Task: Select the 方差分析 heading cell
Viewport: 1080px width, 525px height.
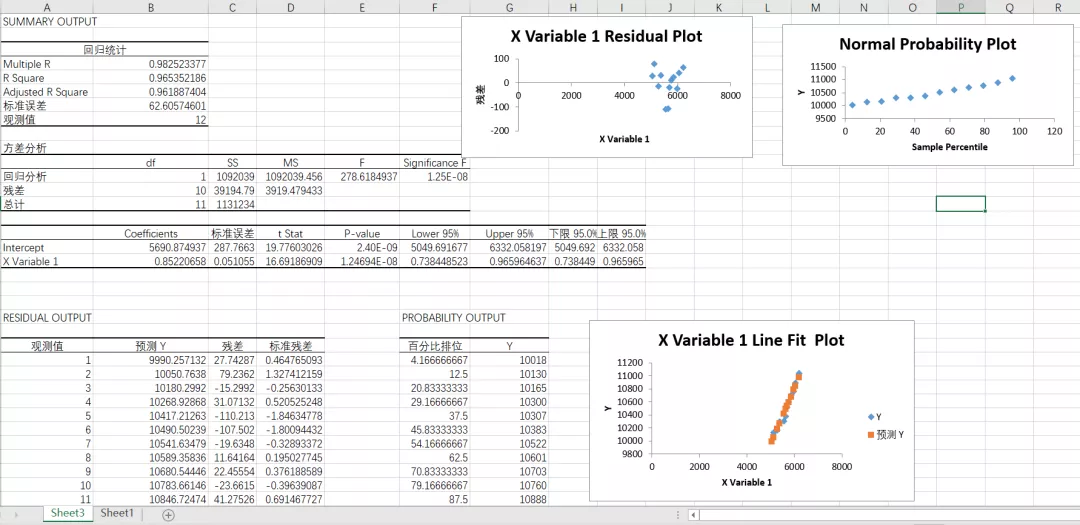Action: click(46, 148)
